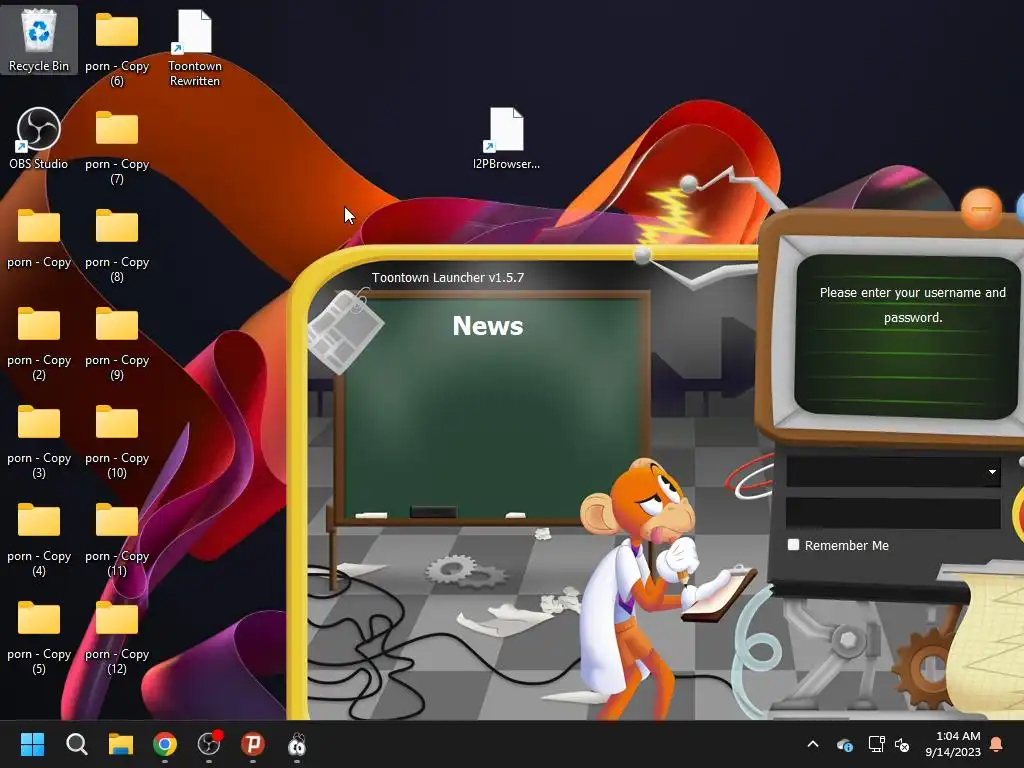Screen dimensions: 1024x768
Task: Focus the password field below username
Action: tap(893, 513)
